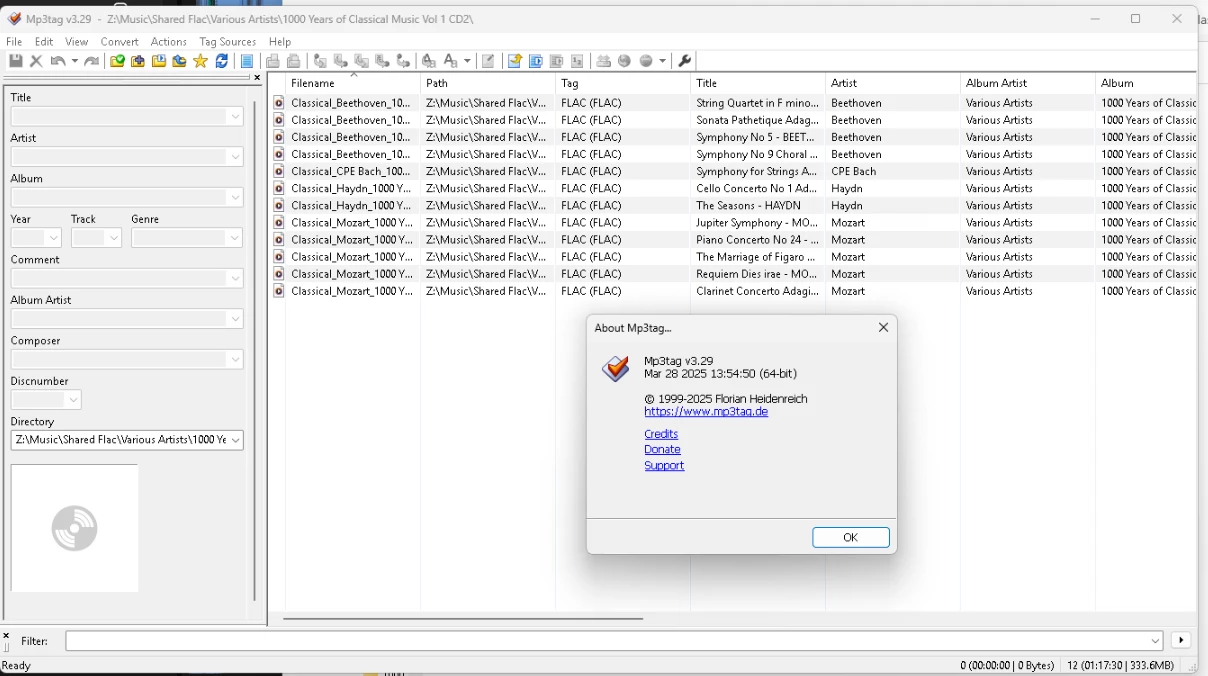Click the Export icon with yellow arrow
This screenshot has height=676, width=1208.
click(514, 61)
